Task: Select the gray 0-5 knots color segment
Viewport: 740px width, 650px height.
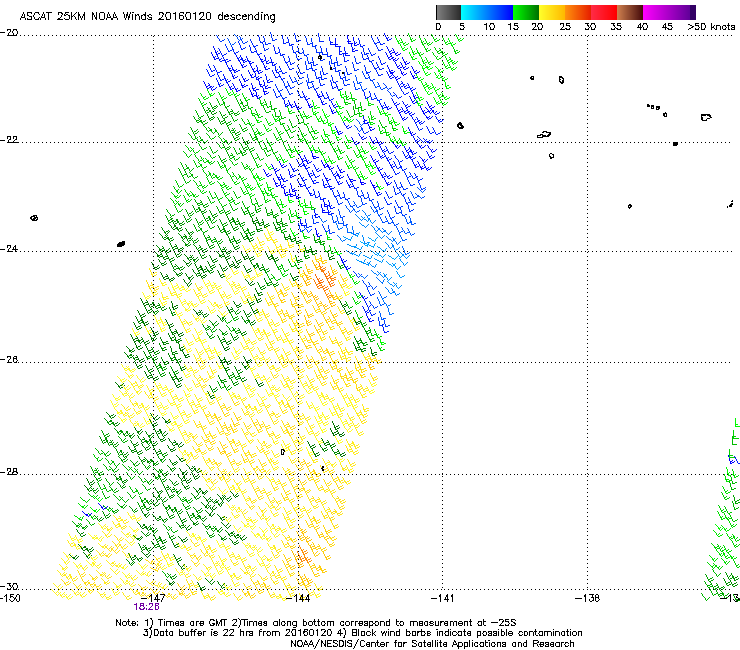Action: pyautogui.click(x=448, y=12)
